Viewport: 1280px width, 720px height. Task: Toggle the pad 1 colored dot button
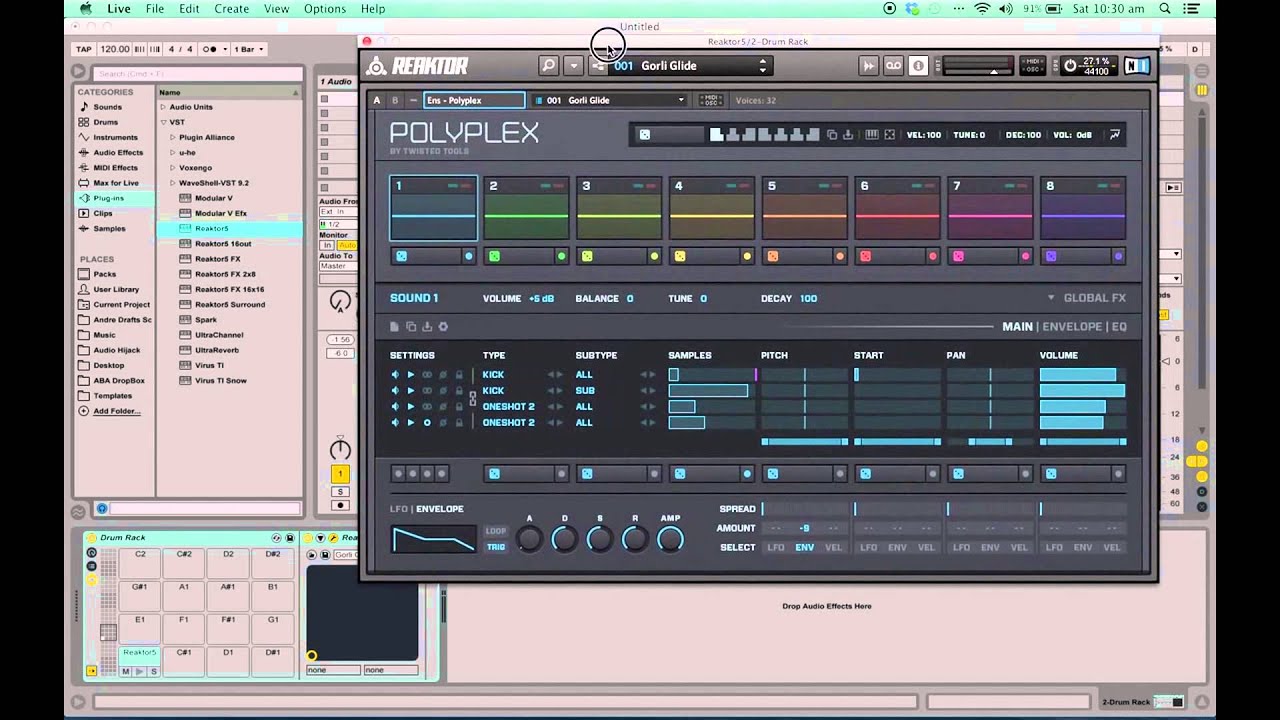[468, 256]
